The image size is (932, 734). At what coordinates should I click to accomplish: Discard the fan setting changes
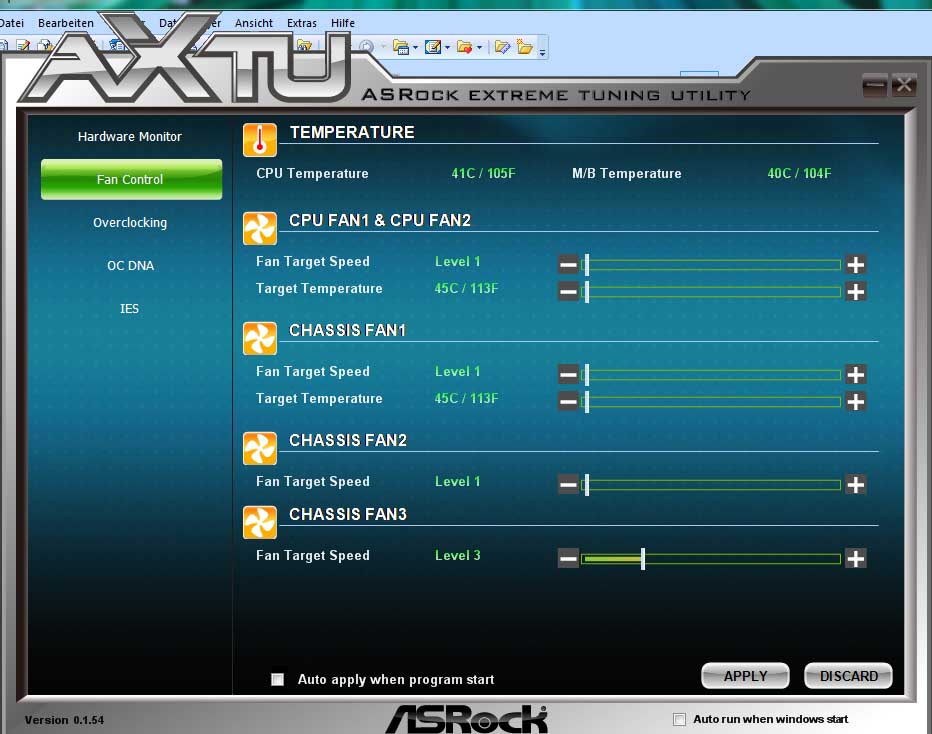pyautogui.click(x=848, y=676)
